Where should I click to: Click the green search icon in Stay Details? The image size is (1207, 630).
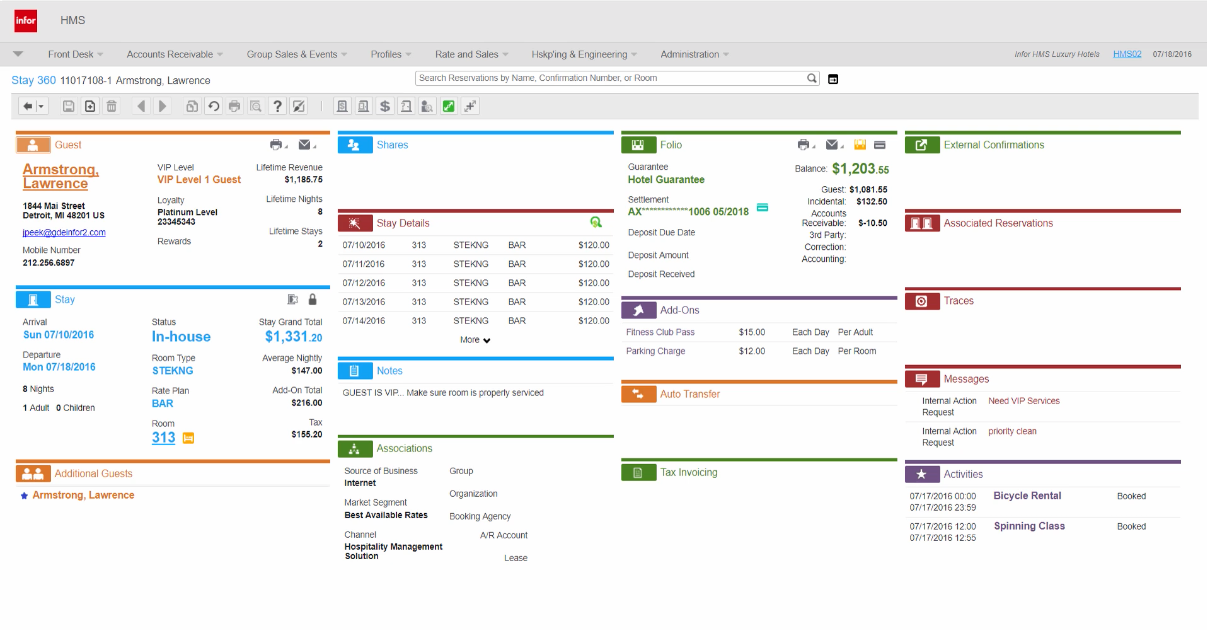(596, 223)
